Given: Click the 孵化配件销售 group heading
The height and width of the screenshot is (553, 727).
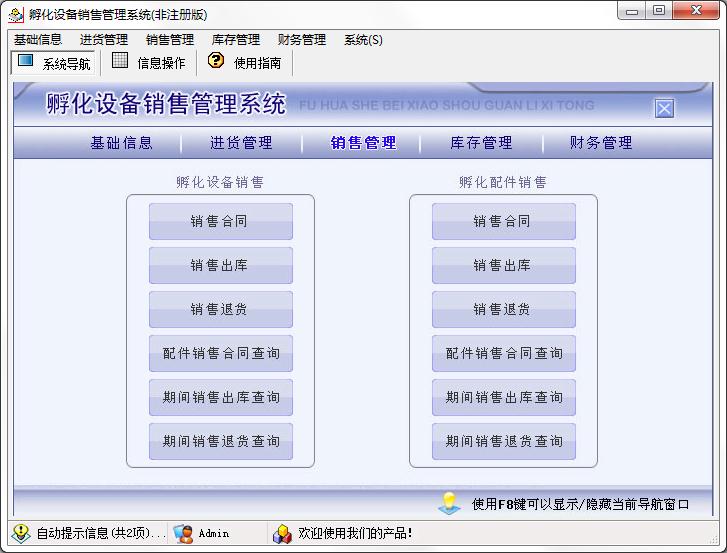Looking at the screenshot, I should [503, 182].
